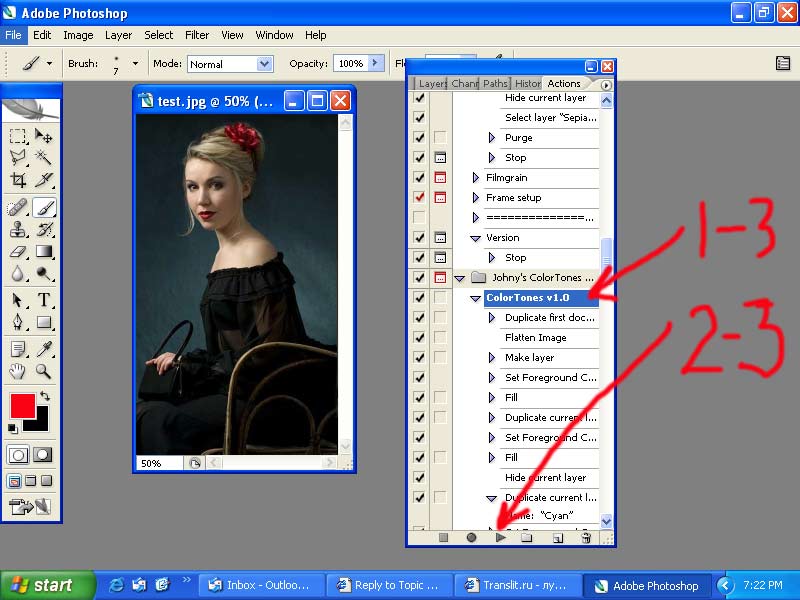Select the Move tool
The width and height of the screenshot is (800, 600).
click(x=43, y=136)
